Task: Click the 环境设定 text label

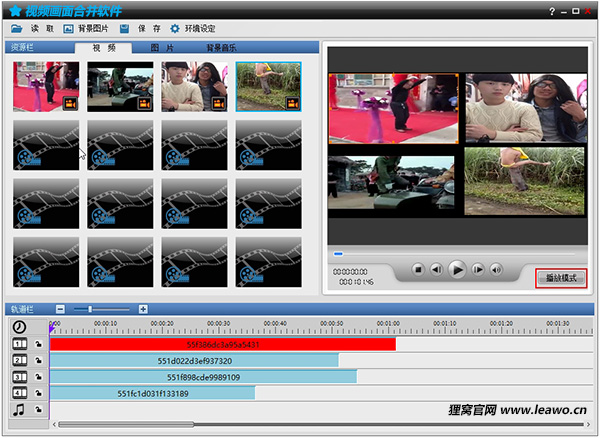Action: pos(200,29)
